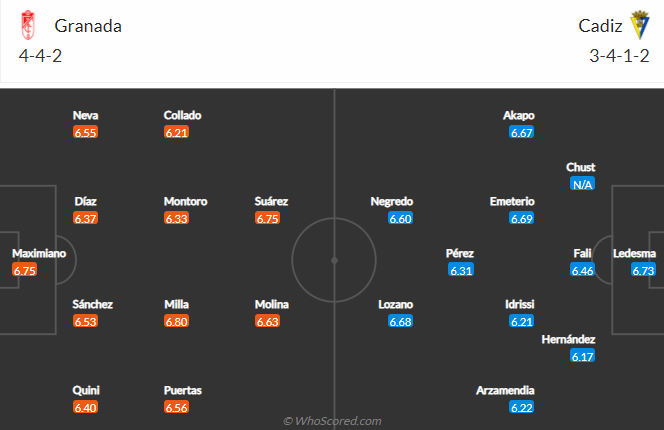The width and height of the screenshot is (664, 430).
Task: Select Suárez's 6.75 rating badge
Action: [267, 219]
